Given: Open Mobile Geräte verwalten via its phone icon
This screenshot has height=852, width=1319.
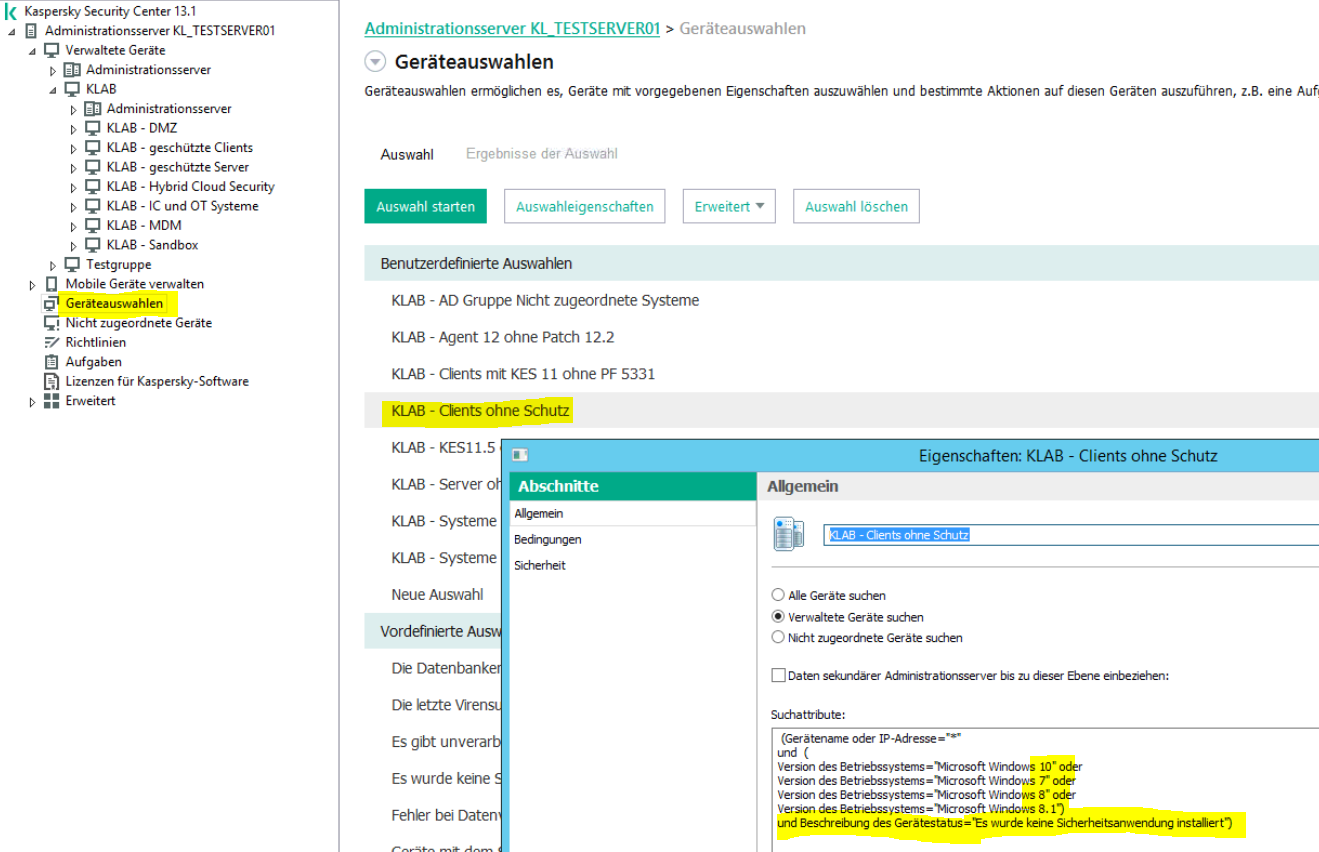Looking at the screenshot, I should pyautogui.click(x=52, y=284).
